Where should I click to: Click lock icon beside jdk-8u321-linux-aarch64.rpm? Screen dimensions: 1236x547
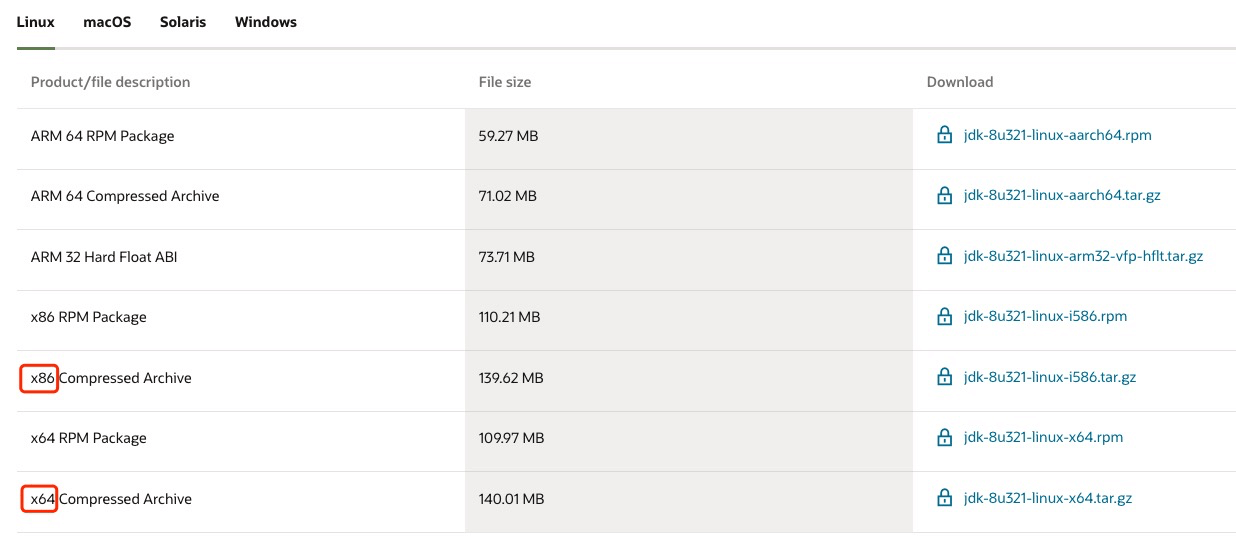pyautogui.click(x=944, y=135)
